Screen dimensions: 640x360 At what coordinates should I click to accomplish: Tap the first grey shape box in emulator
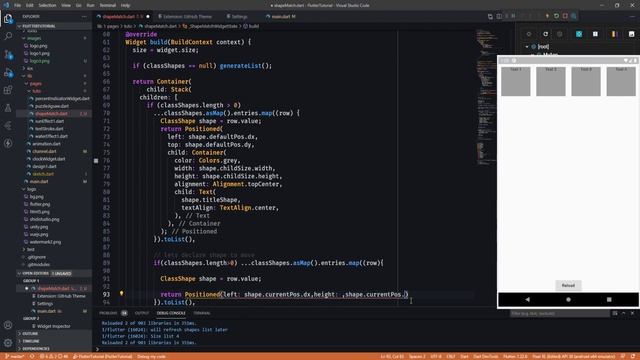516,82
